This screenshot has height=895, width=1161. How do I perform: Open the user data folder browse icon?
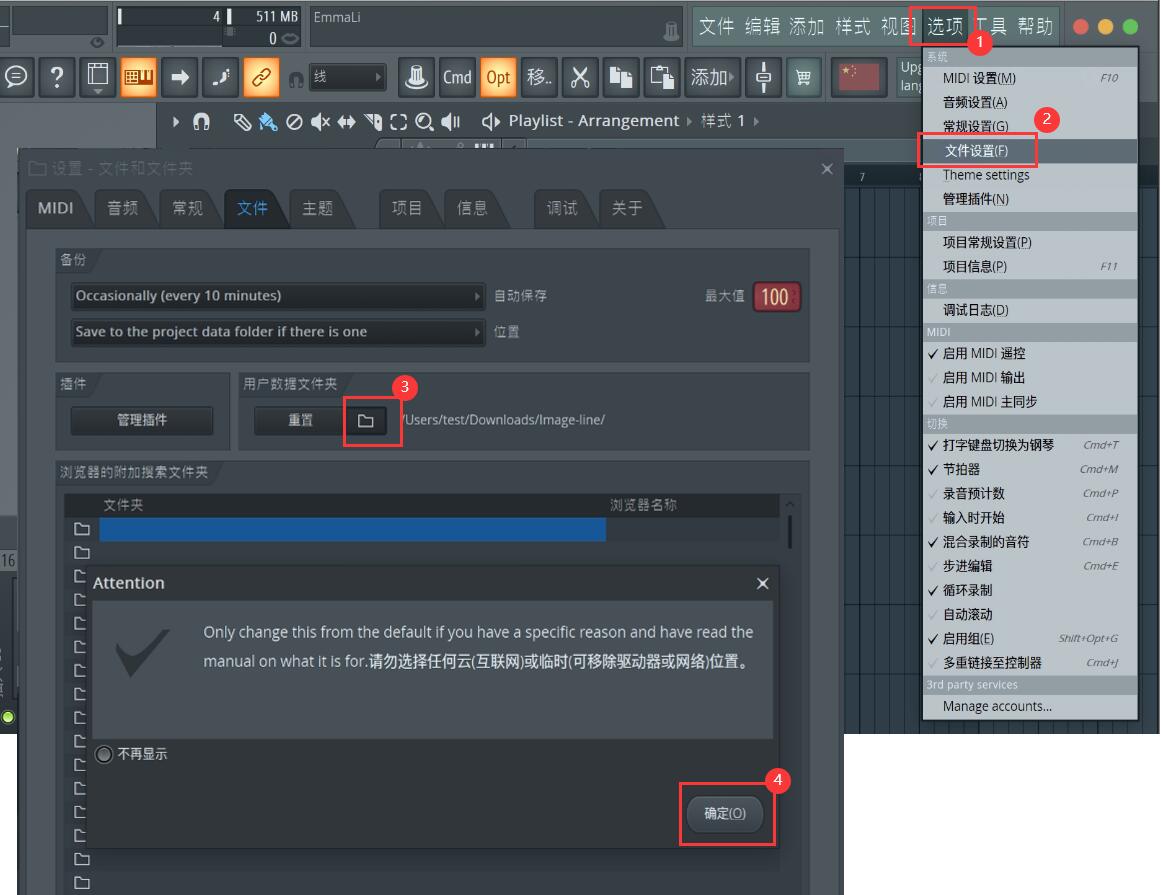coord(366,421)
